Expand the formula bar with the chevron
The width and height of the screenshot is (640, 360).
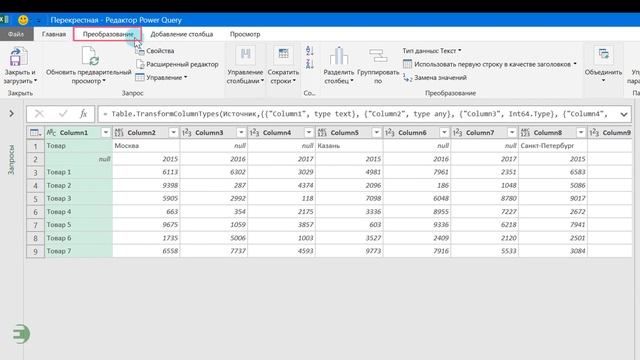click(x=624, y=114)
